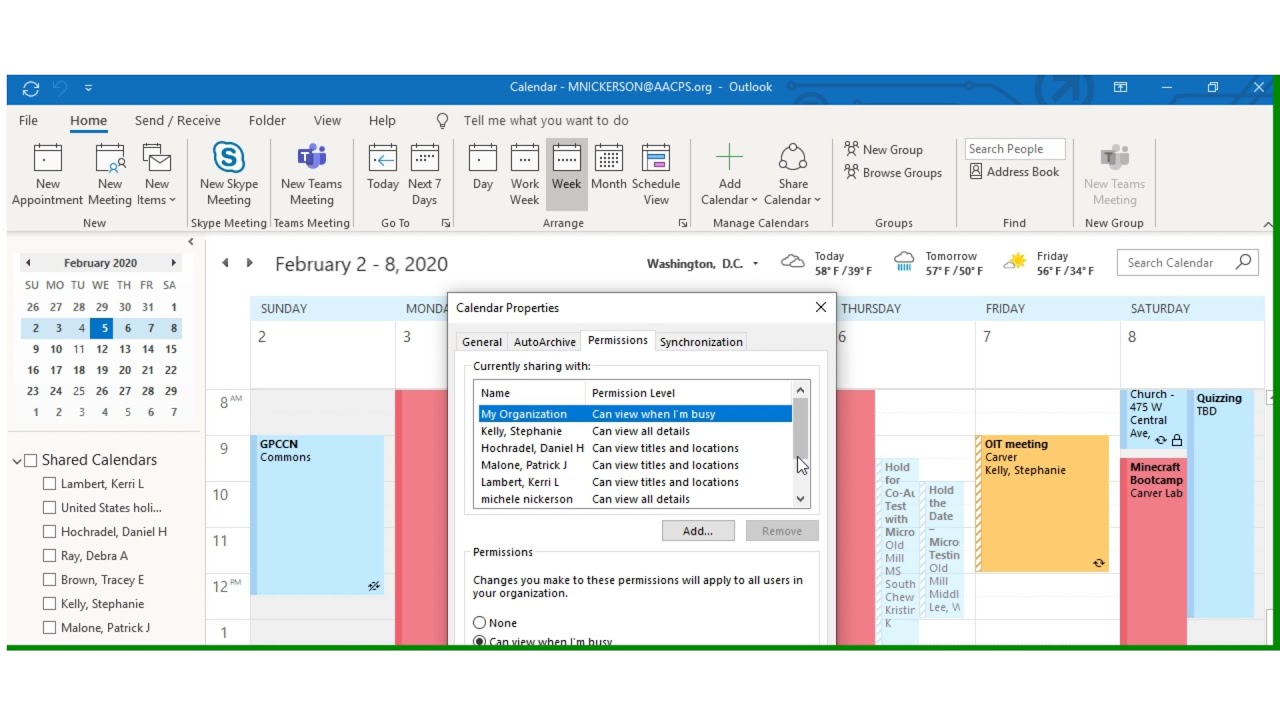The height and width of the screenshot is (720, 1280).
Task: Click the Add button to share calendar
Action: (x=698, y=530)
